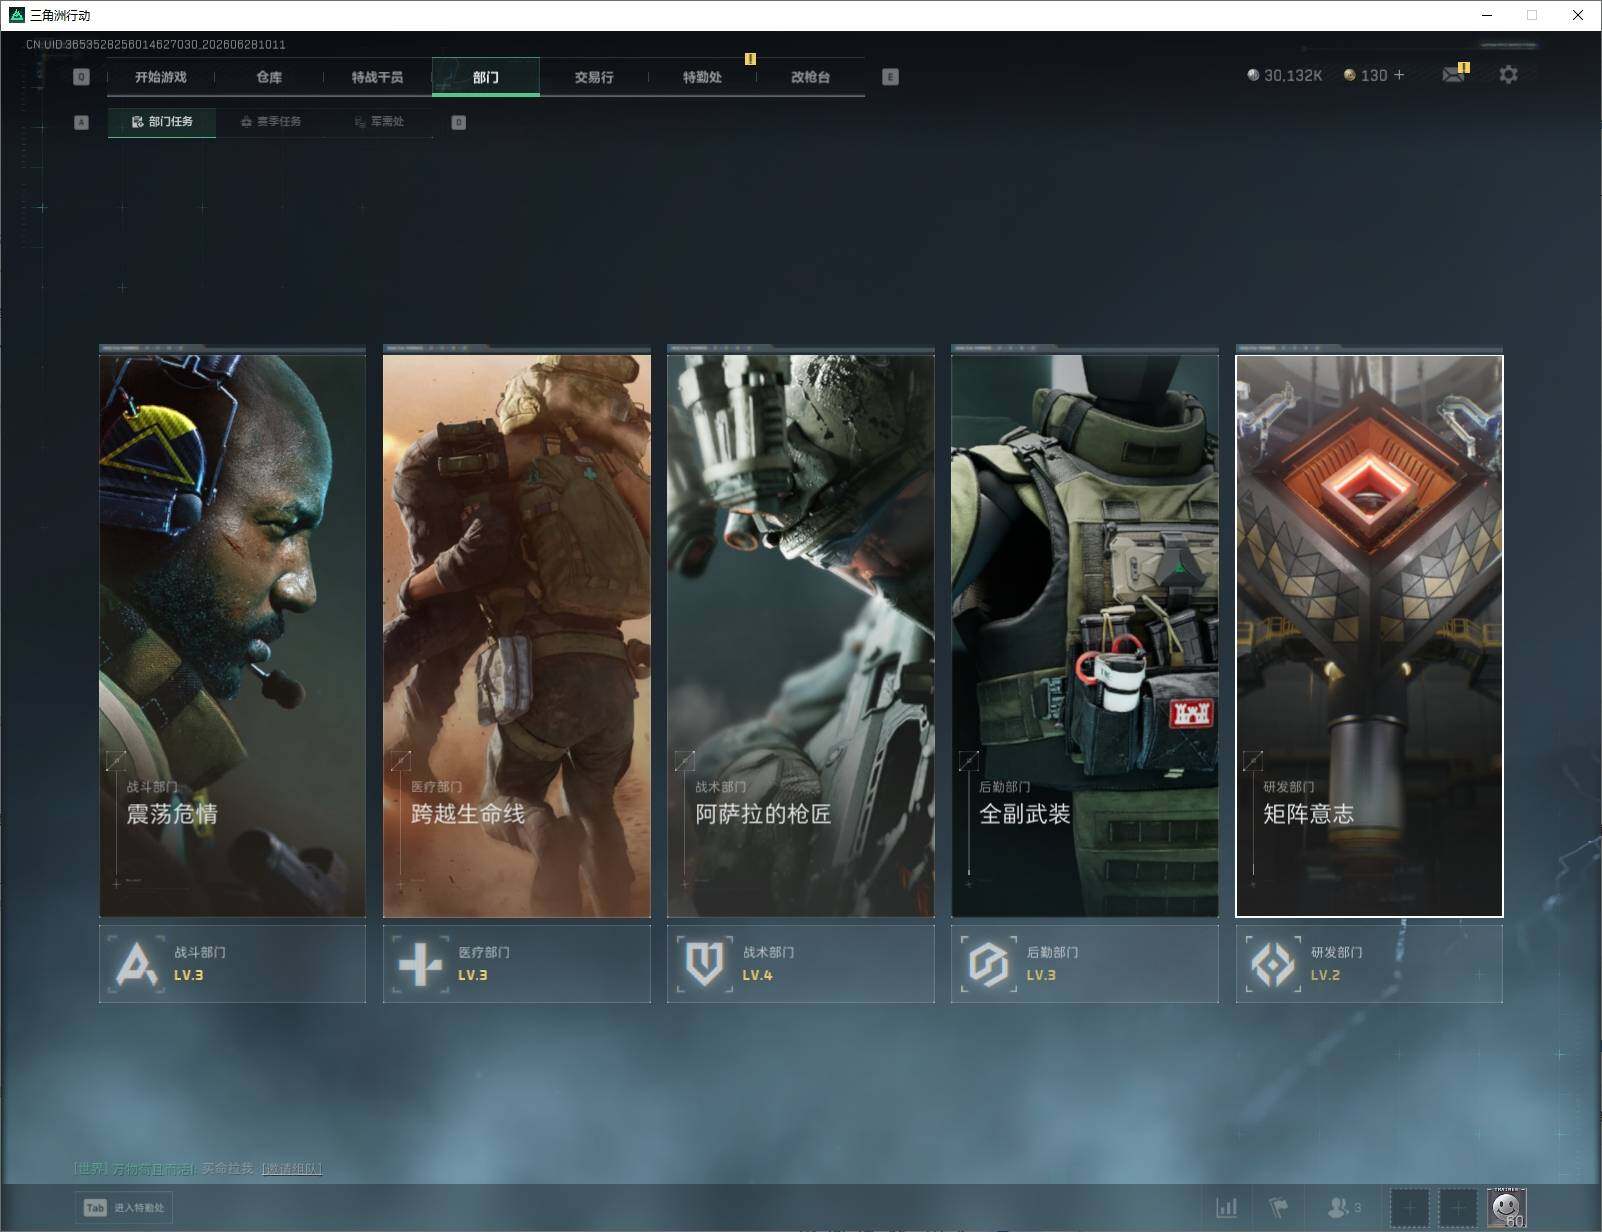Screen dimensions: 1602x1232
Task: Open the mail inbox icon
Action: click(x=1453, y=75)
